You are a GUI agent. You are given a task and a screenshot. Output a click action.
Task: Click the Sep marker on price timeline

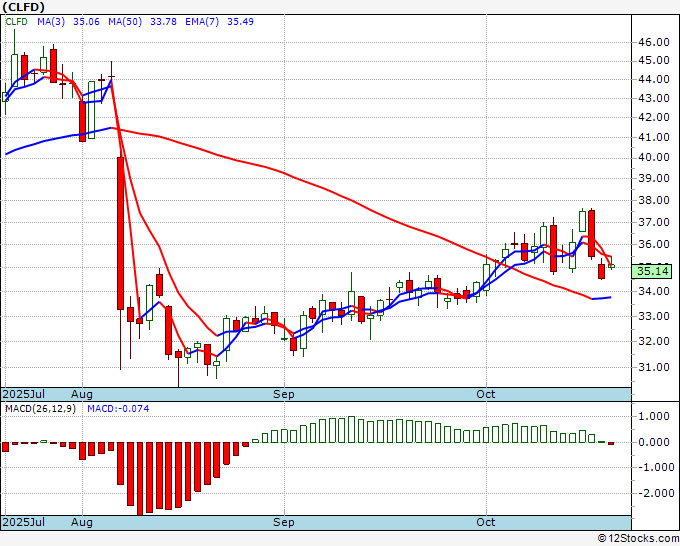coord(284,394)
